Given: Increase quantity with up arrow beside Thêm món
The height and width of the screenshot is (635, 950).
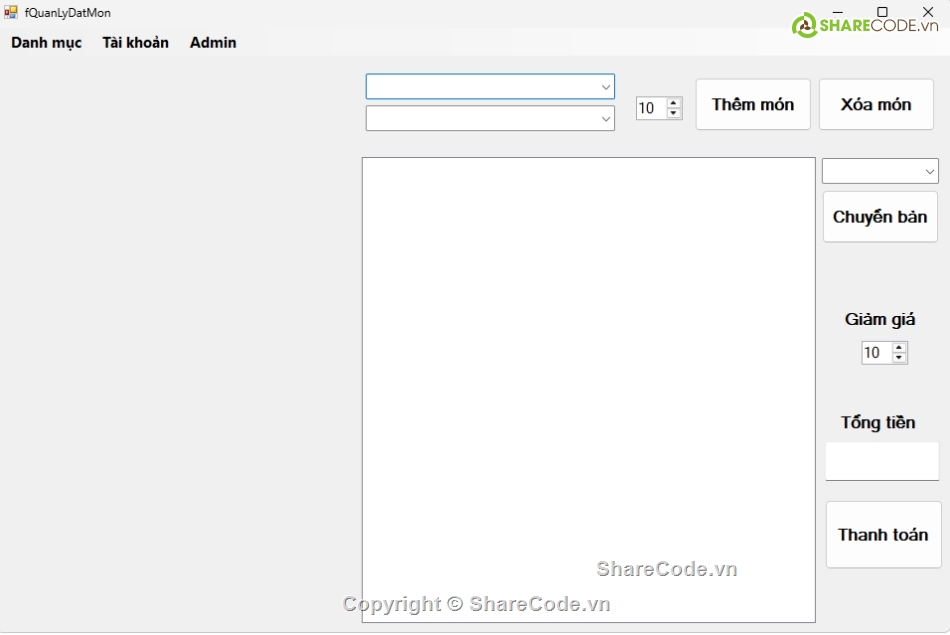Looking at the screenshot, I should tap(674, 103).
